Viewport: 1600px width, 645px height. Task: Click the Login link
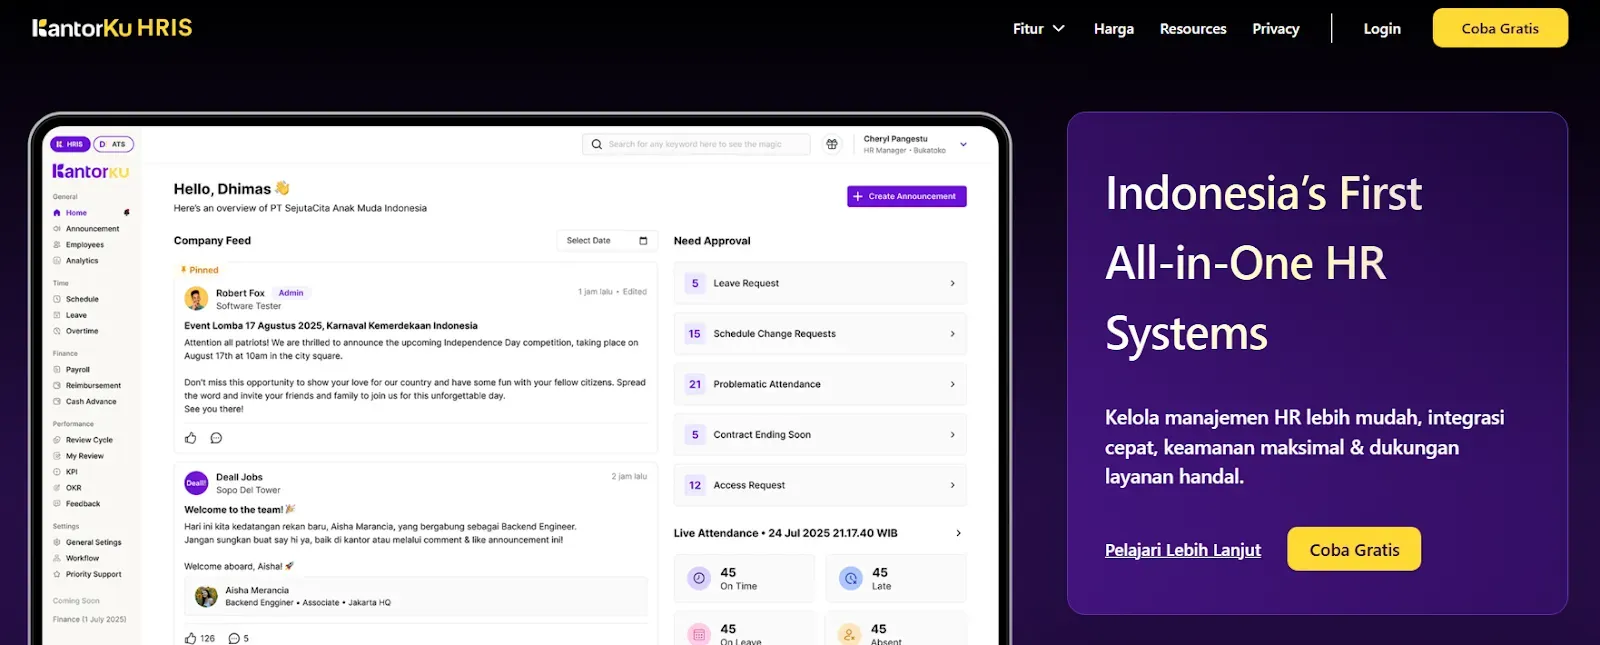(1382, 29)
